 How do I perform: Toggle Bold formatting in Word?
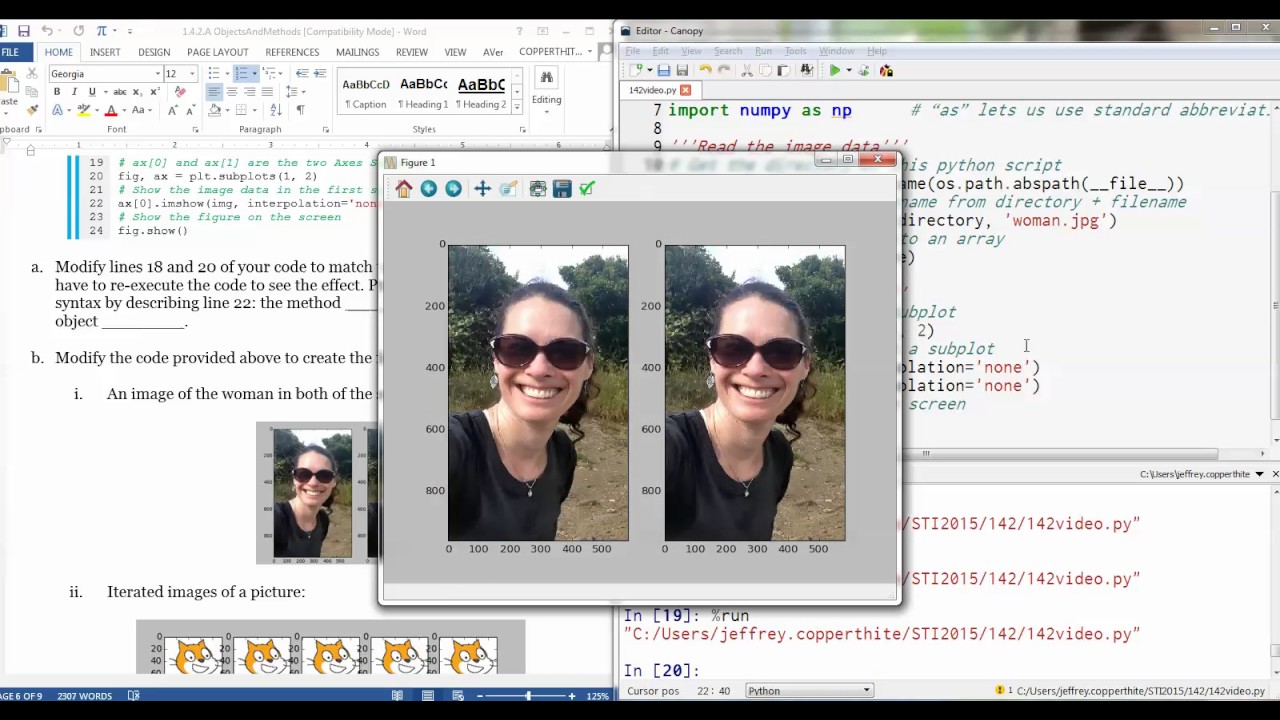click(57, 92)
